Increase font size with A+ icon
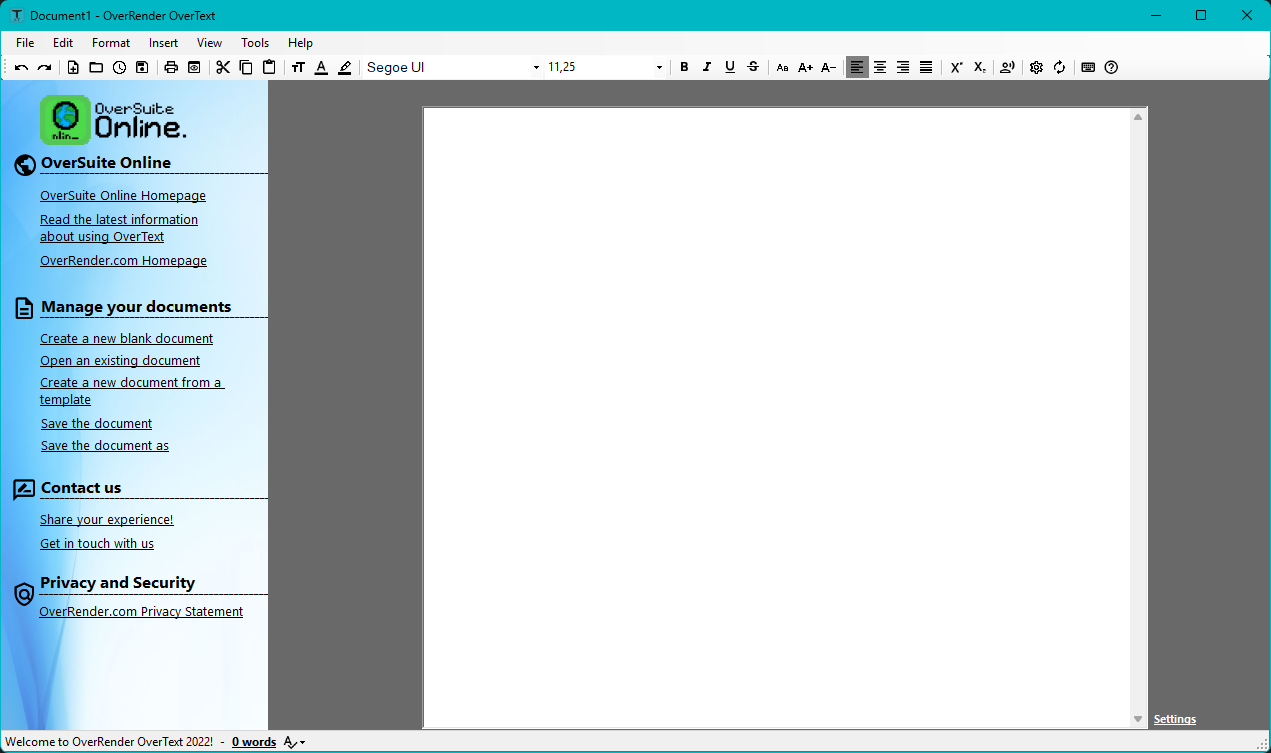Image resolution: width=1271 pixels, height=753 pixels. pos(805,68)
